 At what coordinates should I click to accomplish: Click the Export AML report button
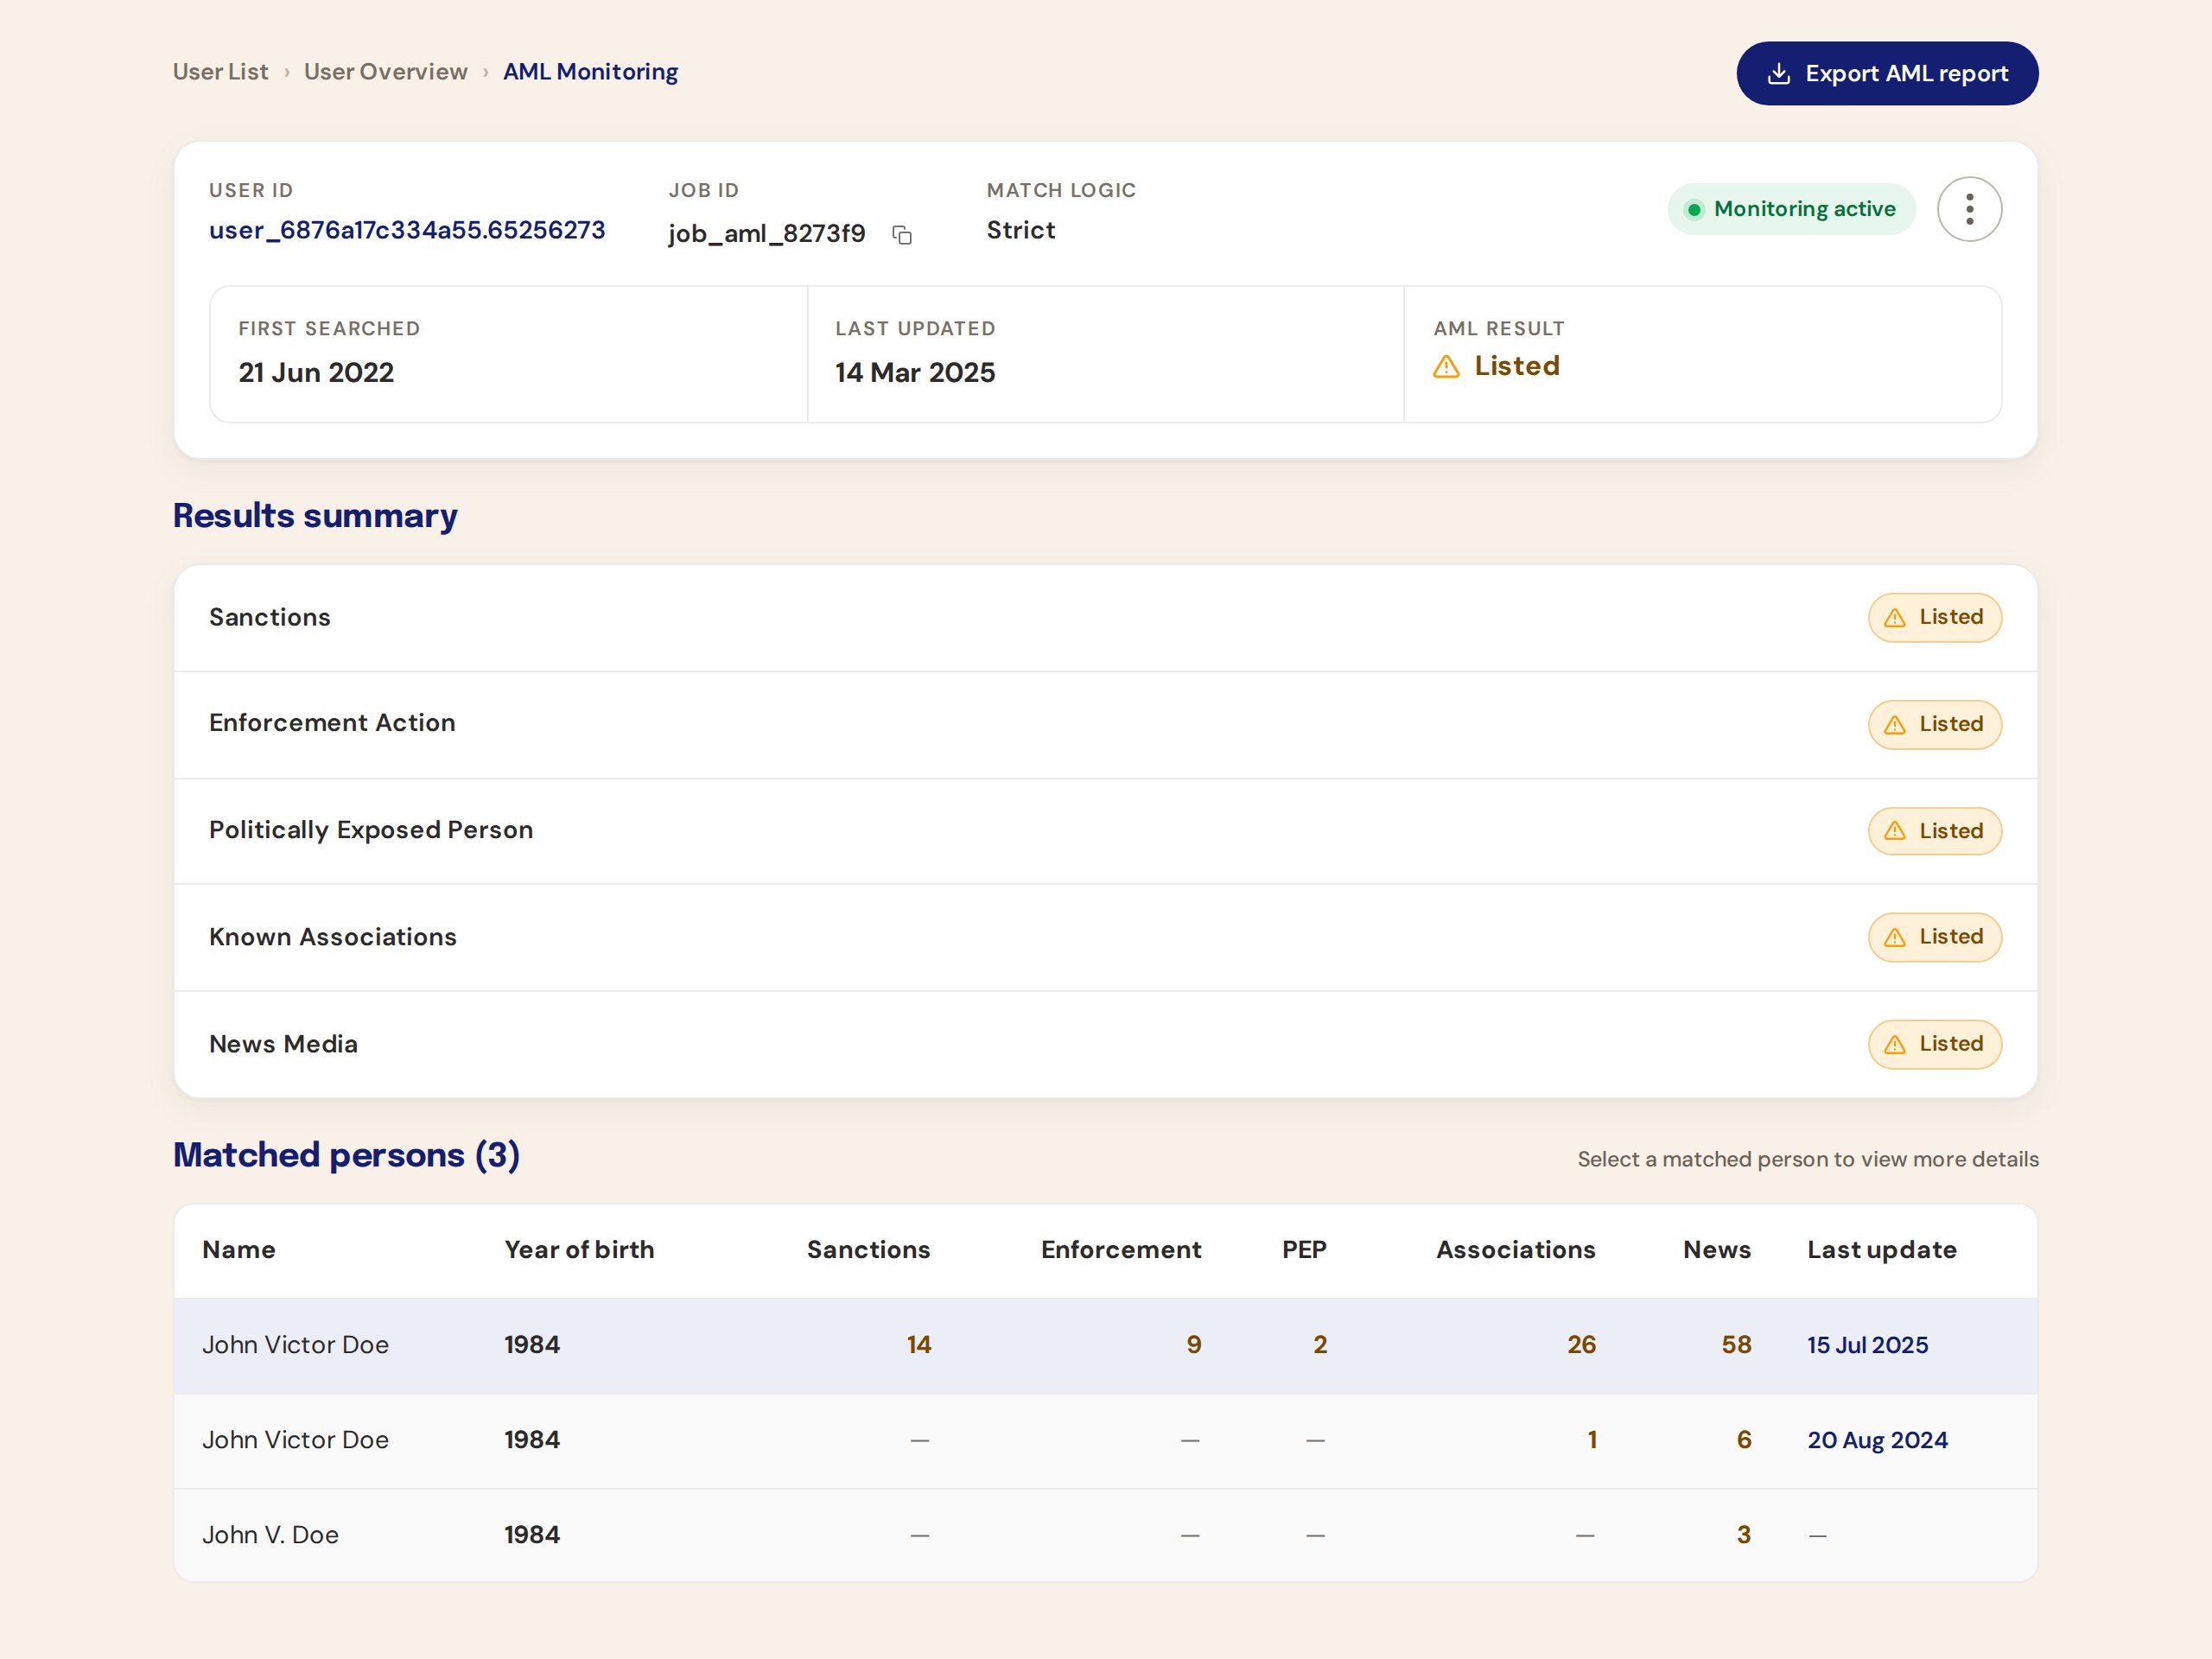(1887, 73)
